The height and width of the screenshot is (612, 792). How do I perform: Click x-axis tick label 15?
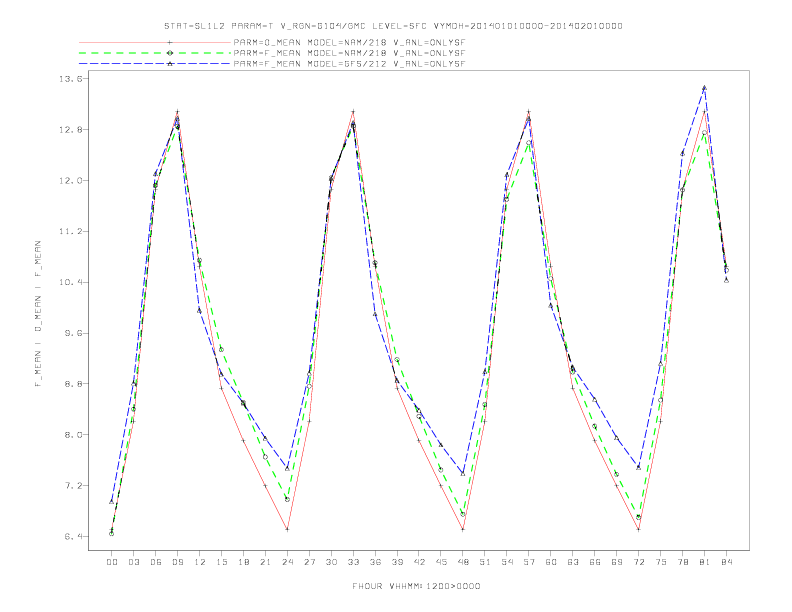(221, 562)
